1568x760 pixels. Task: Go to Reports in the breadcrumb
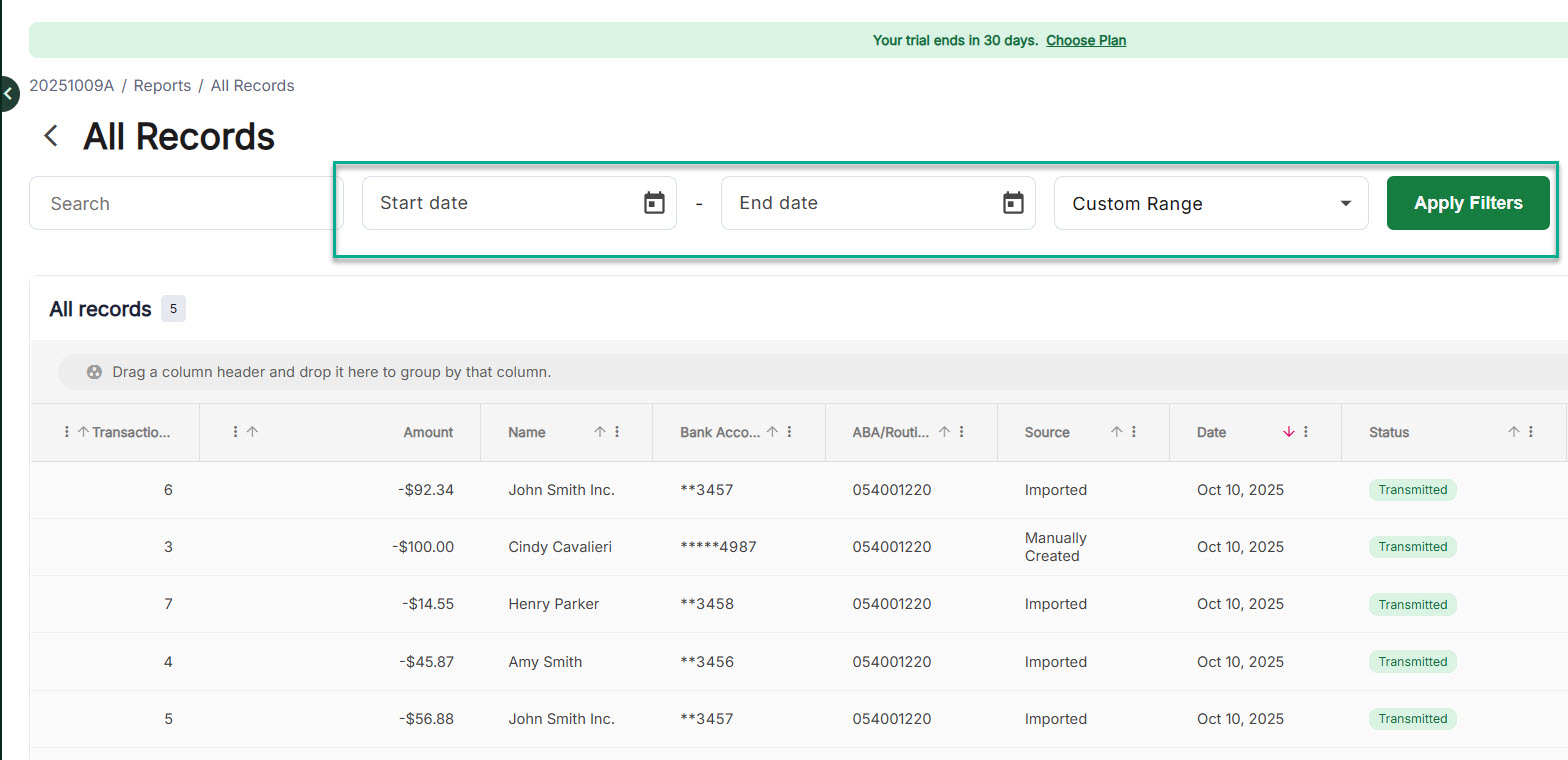tap(162, 86)
